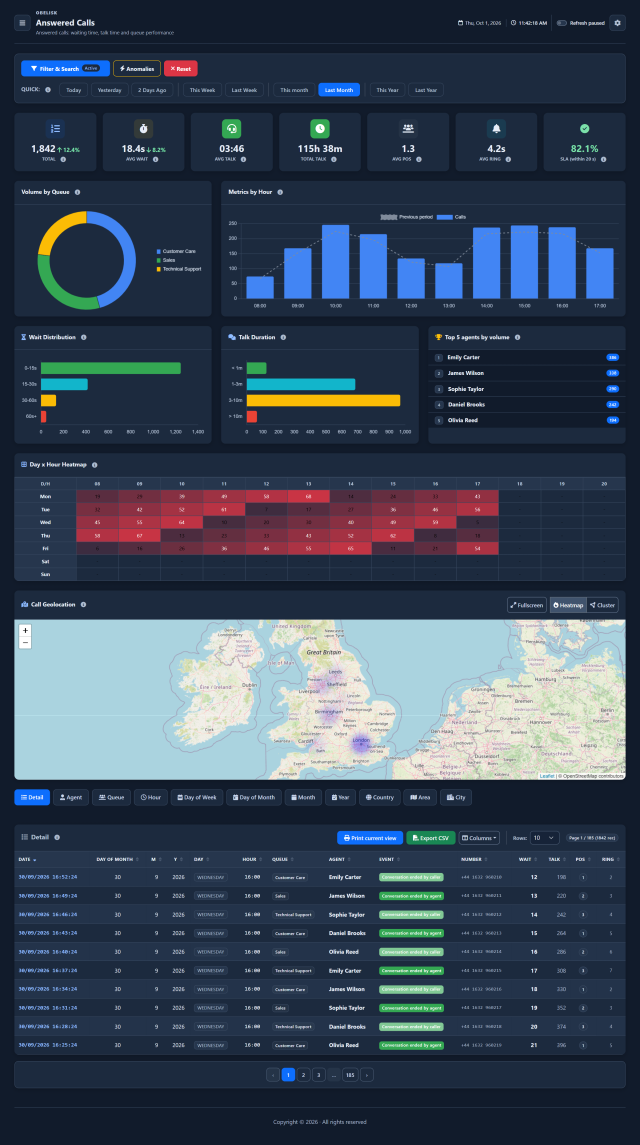640x1145 pixels.
Task: Show info for Metrics by Hour
Action: tap(280, 192)
